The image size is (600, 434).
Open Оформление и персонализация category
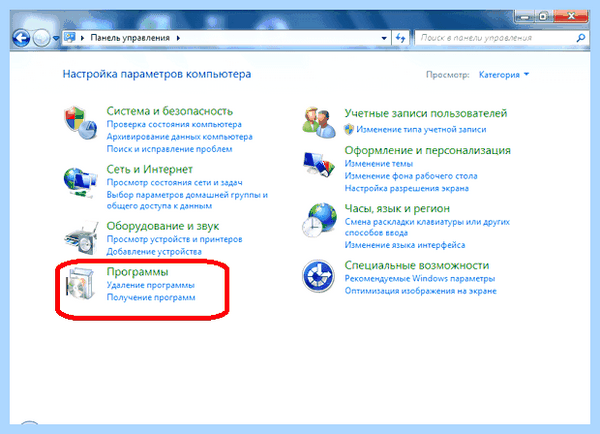pyautogui.click(x=427, y=150)
